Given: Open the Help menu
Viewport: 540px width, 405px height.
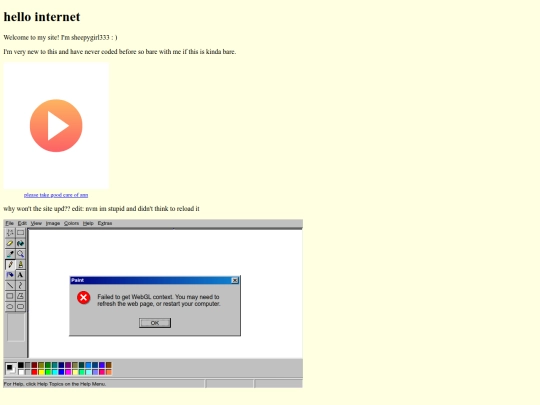Looking at the screenshot, I should pyautogui.click(x=88, y=223).
